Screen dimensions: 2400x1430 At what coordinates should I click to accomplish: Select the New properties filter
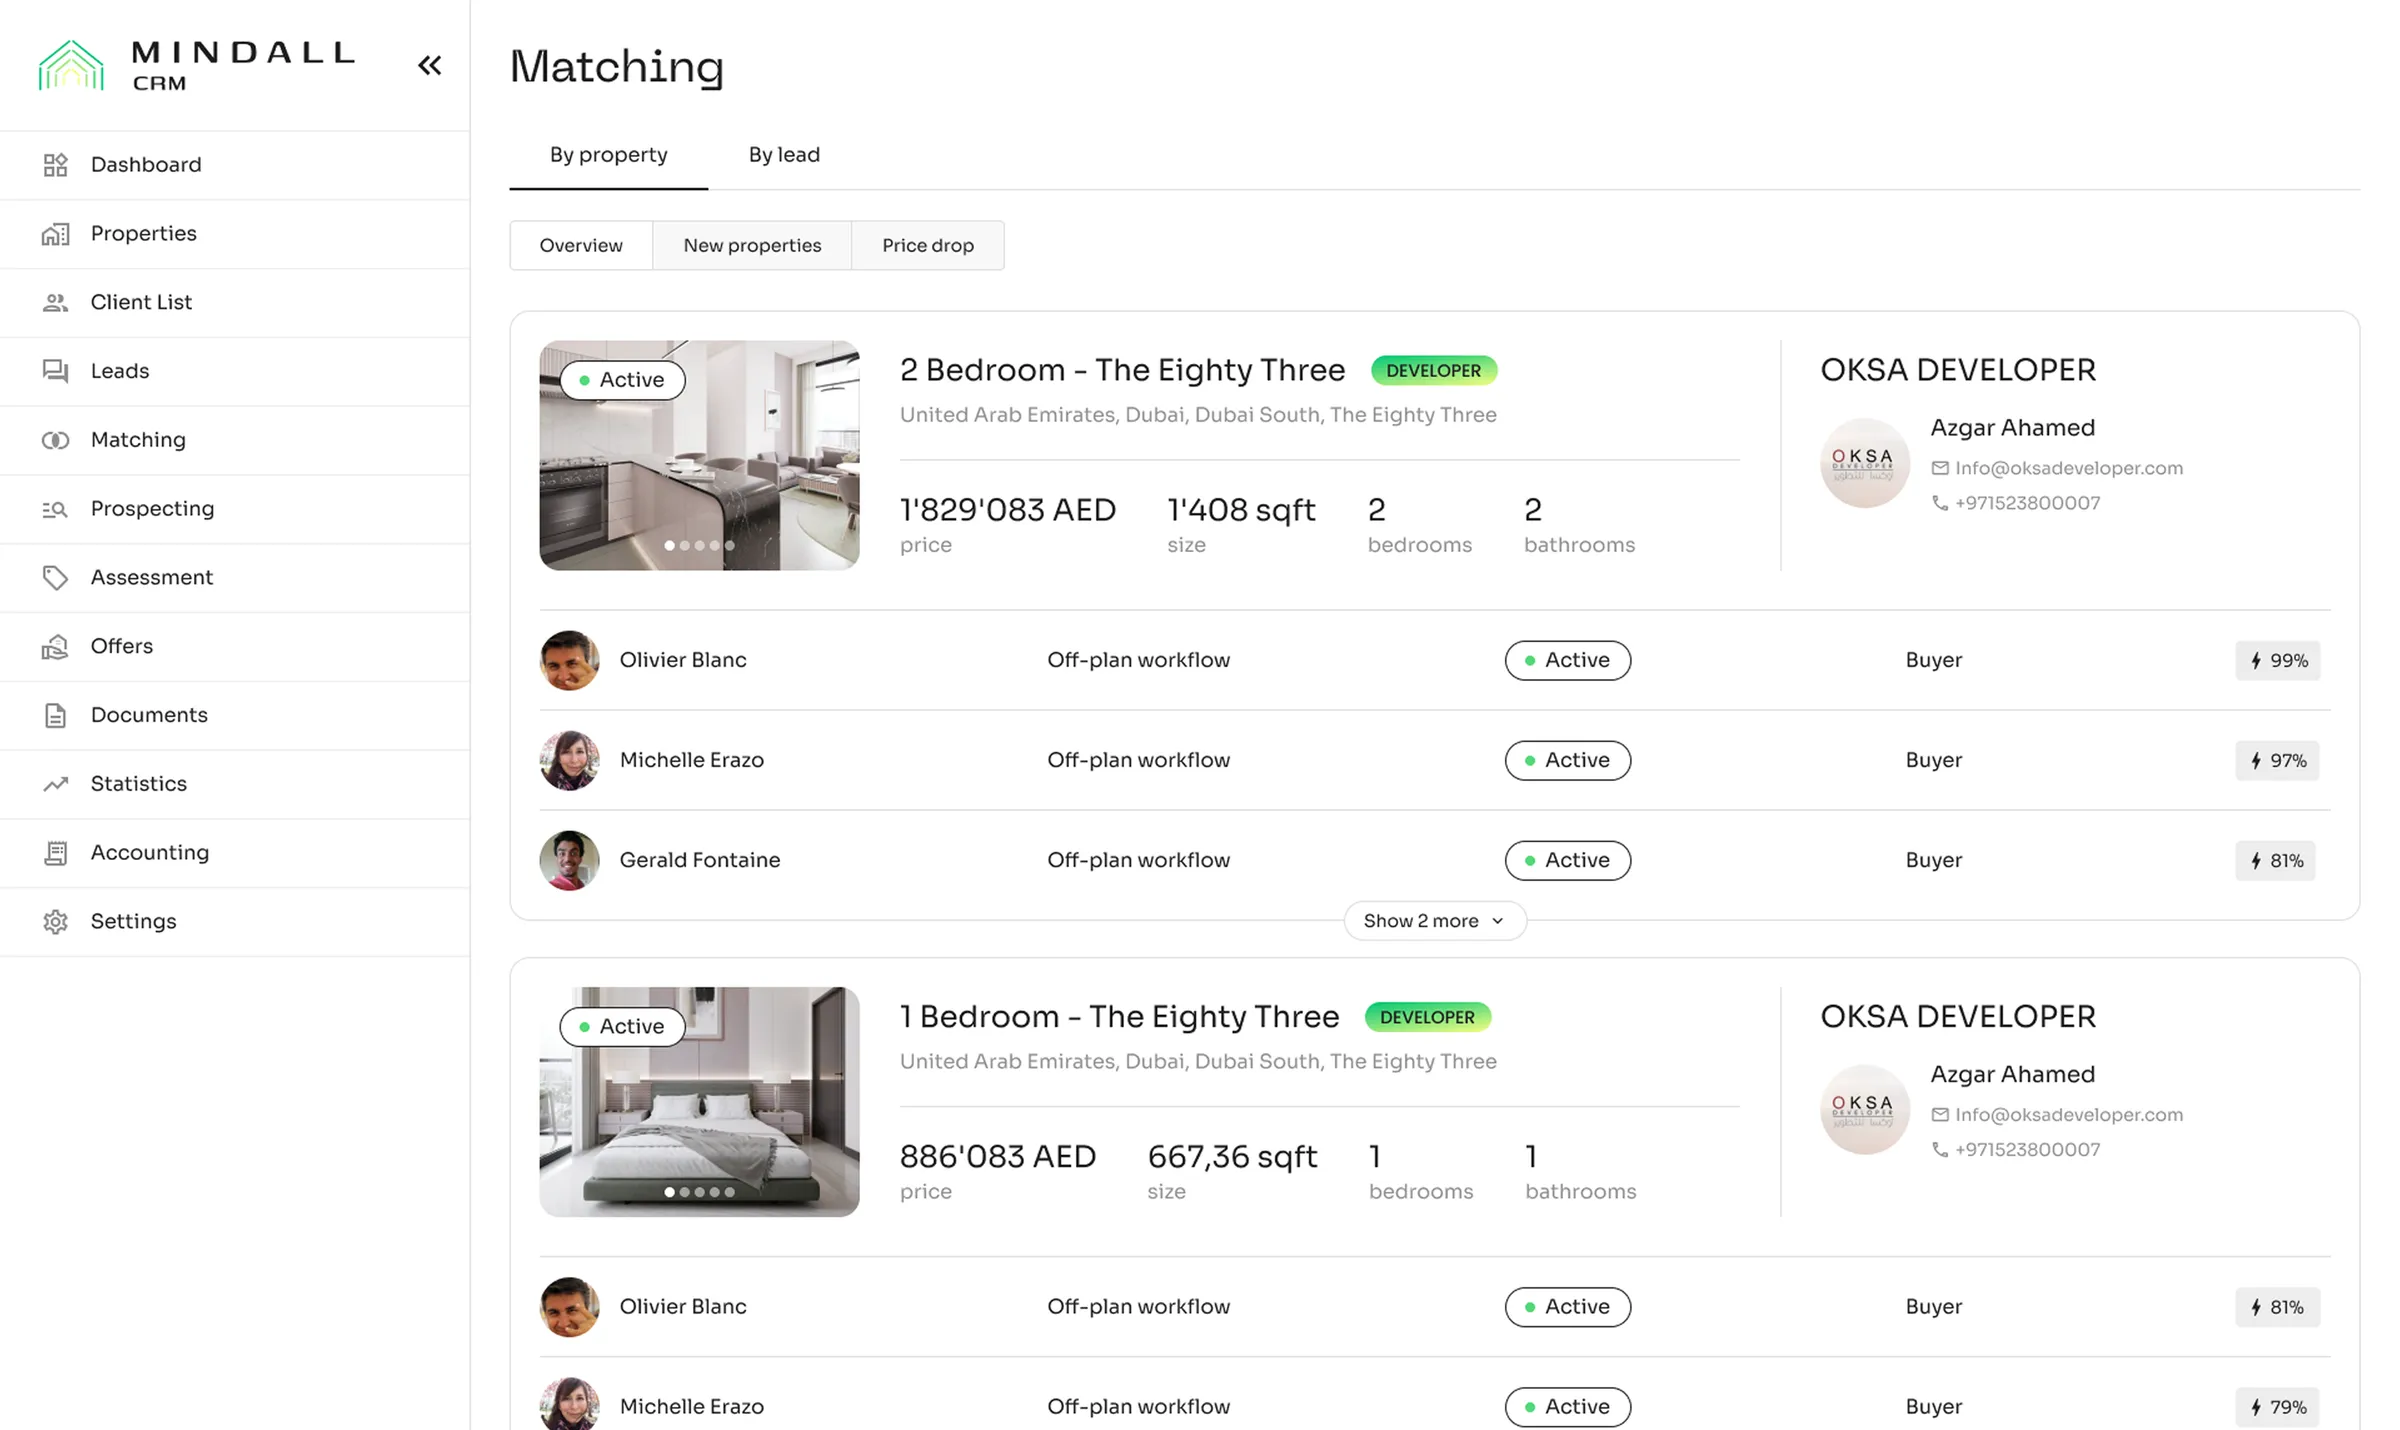click(x=752, y=246)
